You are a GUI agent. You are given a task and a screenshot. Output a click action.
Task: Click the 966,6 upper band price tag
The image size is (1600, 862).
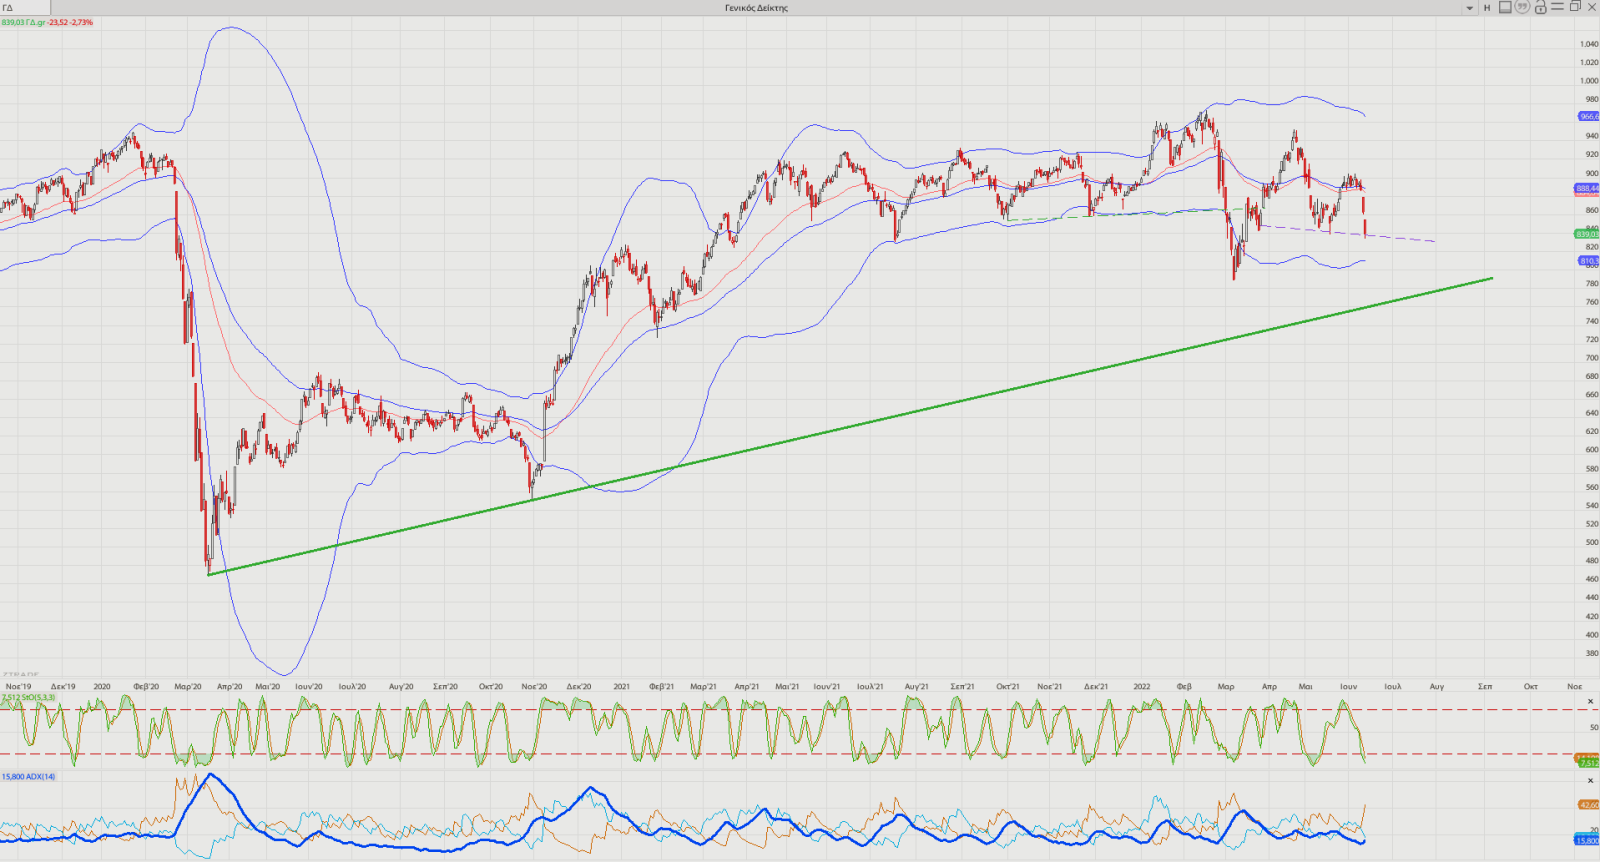click(x=1588, y=117)
